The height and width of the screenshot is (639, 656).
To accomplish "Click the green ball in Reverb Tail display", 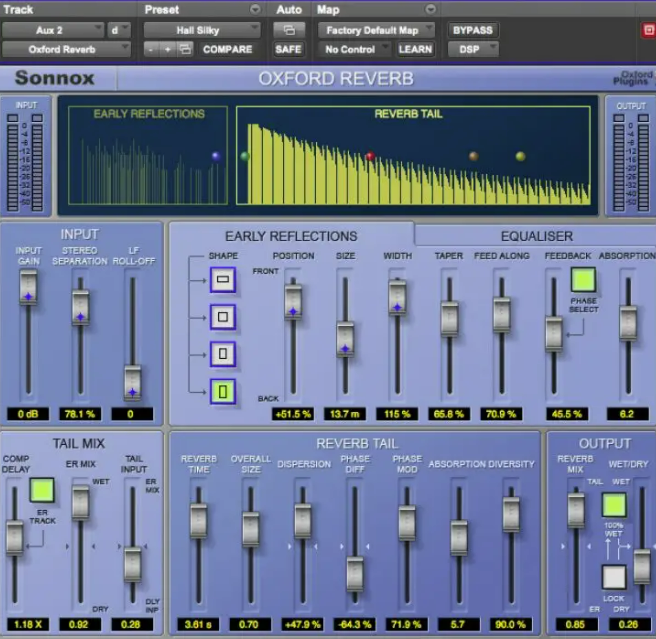I will (x=245, y=157).
